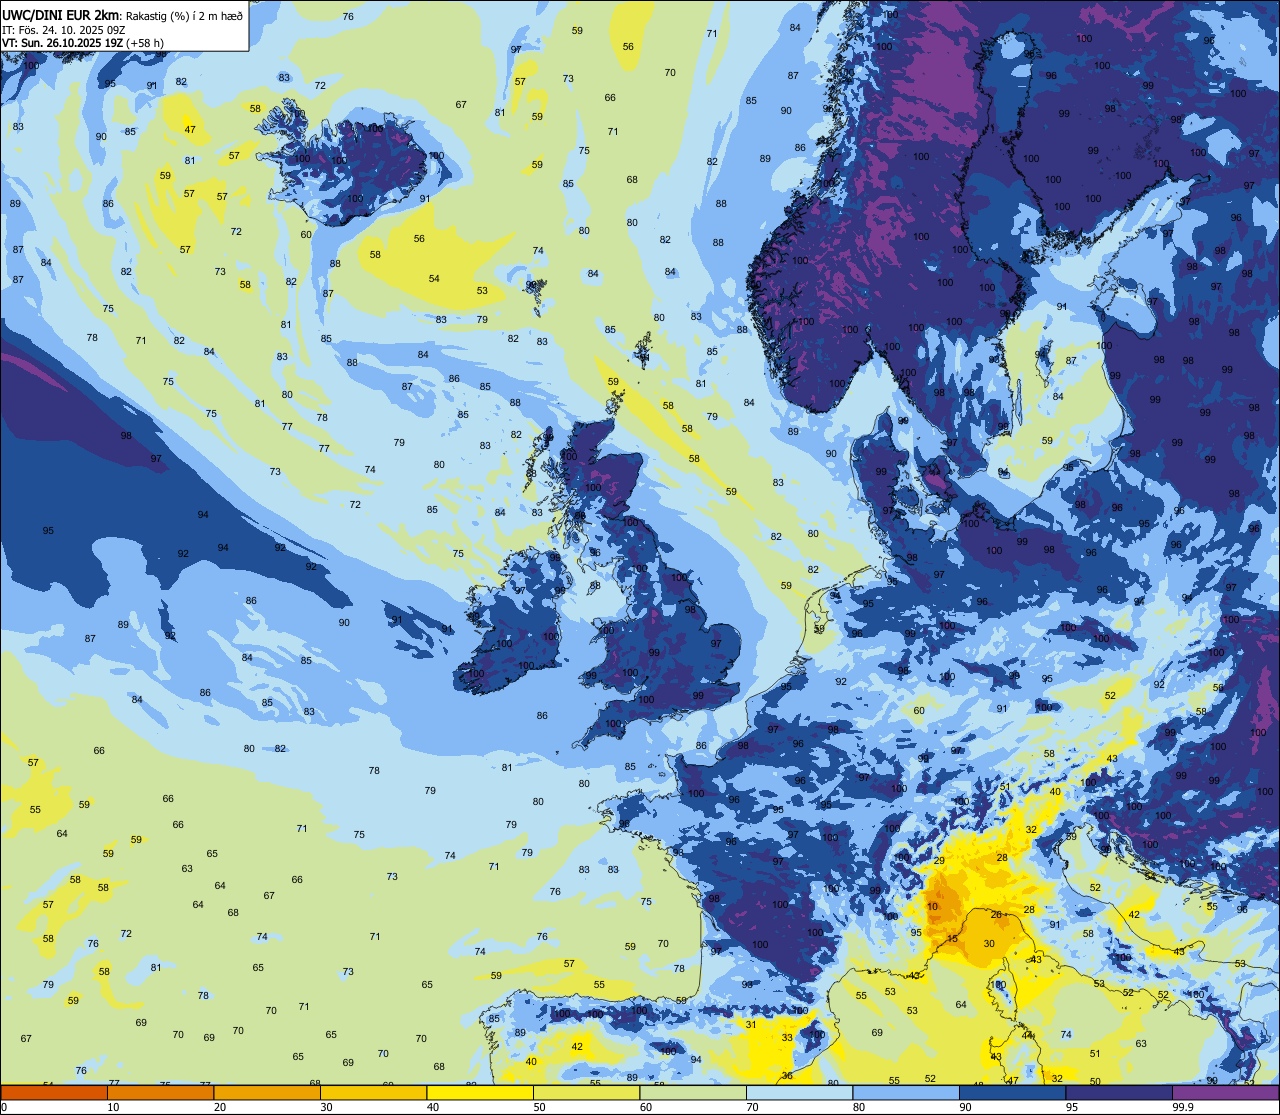Click the pale blue 70–80 legend swatch
The image size is (1280, 1115).
point(799,1092)
